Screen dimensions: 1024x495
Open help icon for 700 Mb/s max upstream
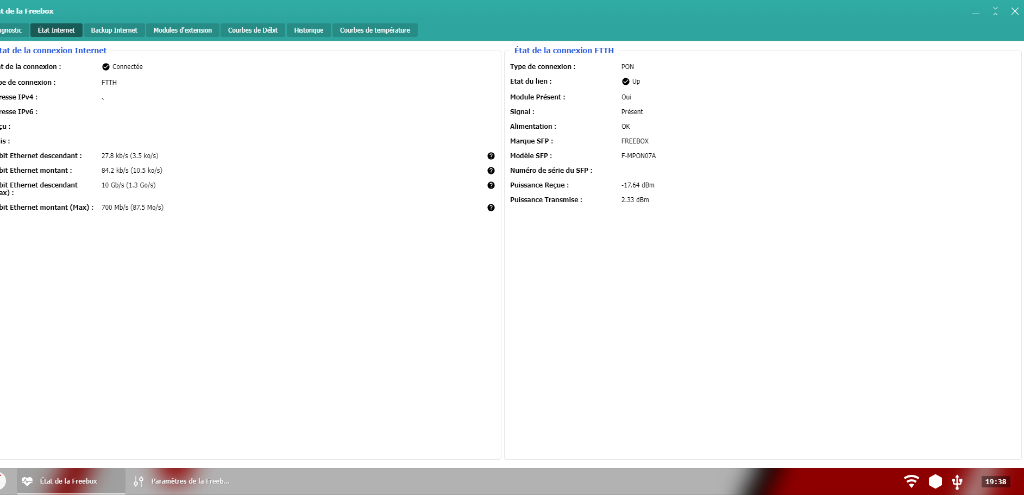click(x=491, y=207)
